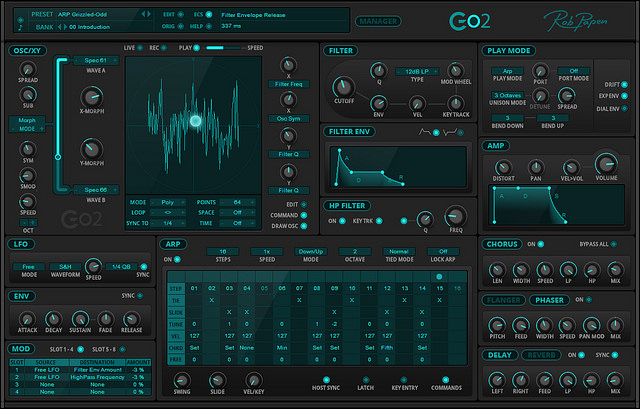
Task: Click the amp Pan knob
Action: [x=536, y=167]
